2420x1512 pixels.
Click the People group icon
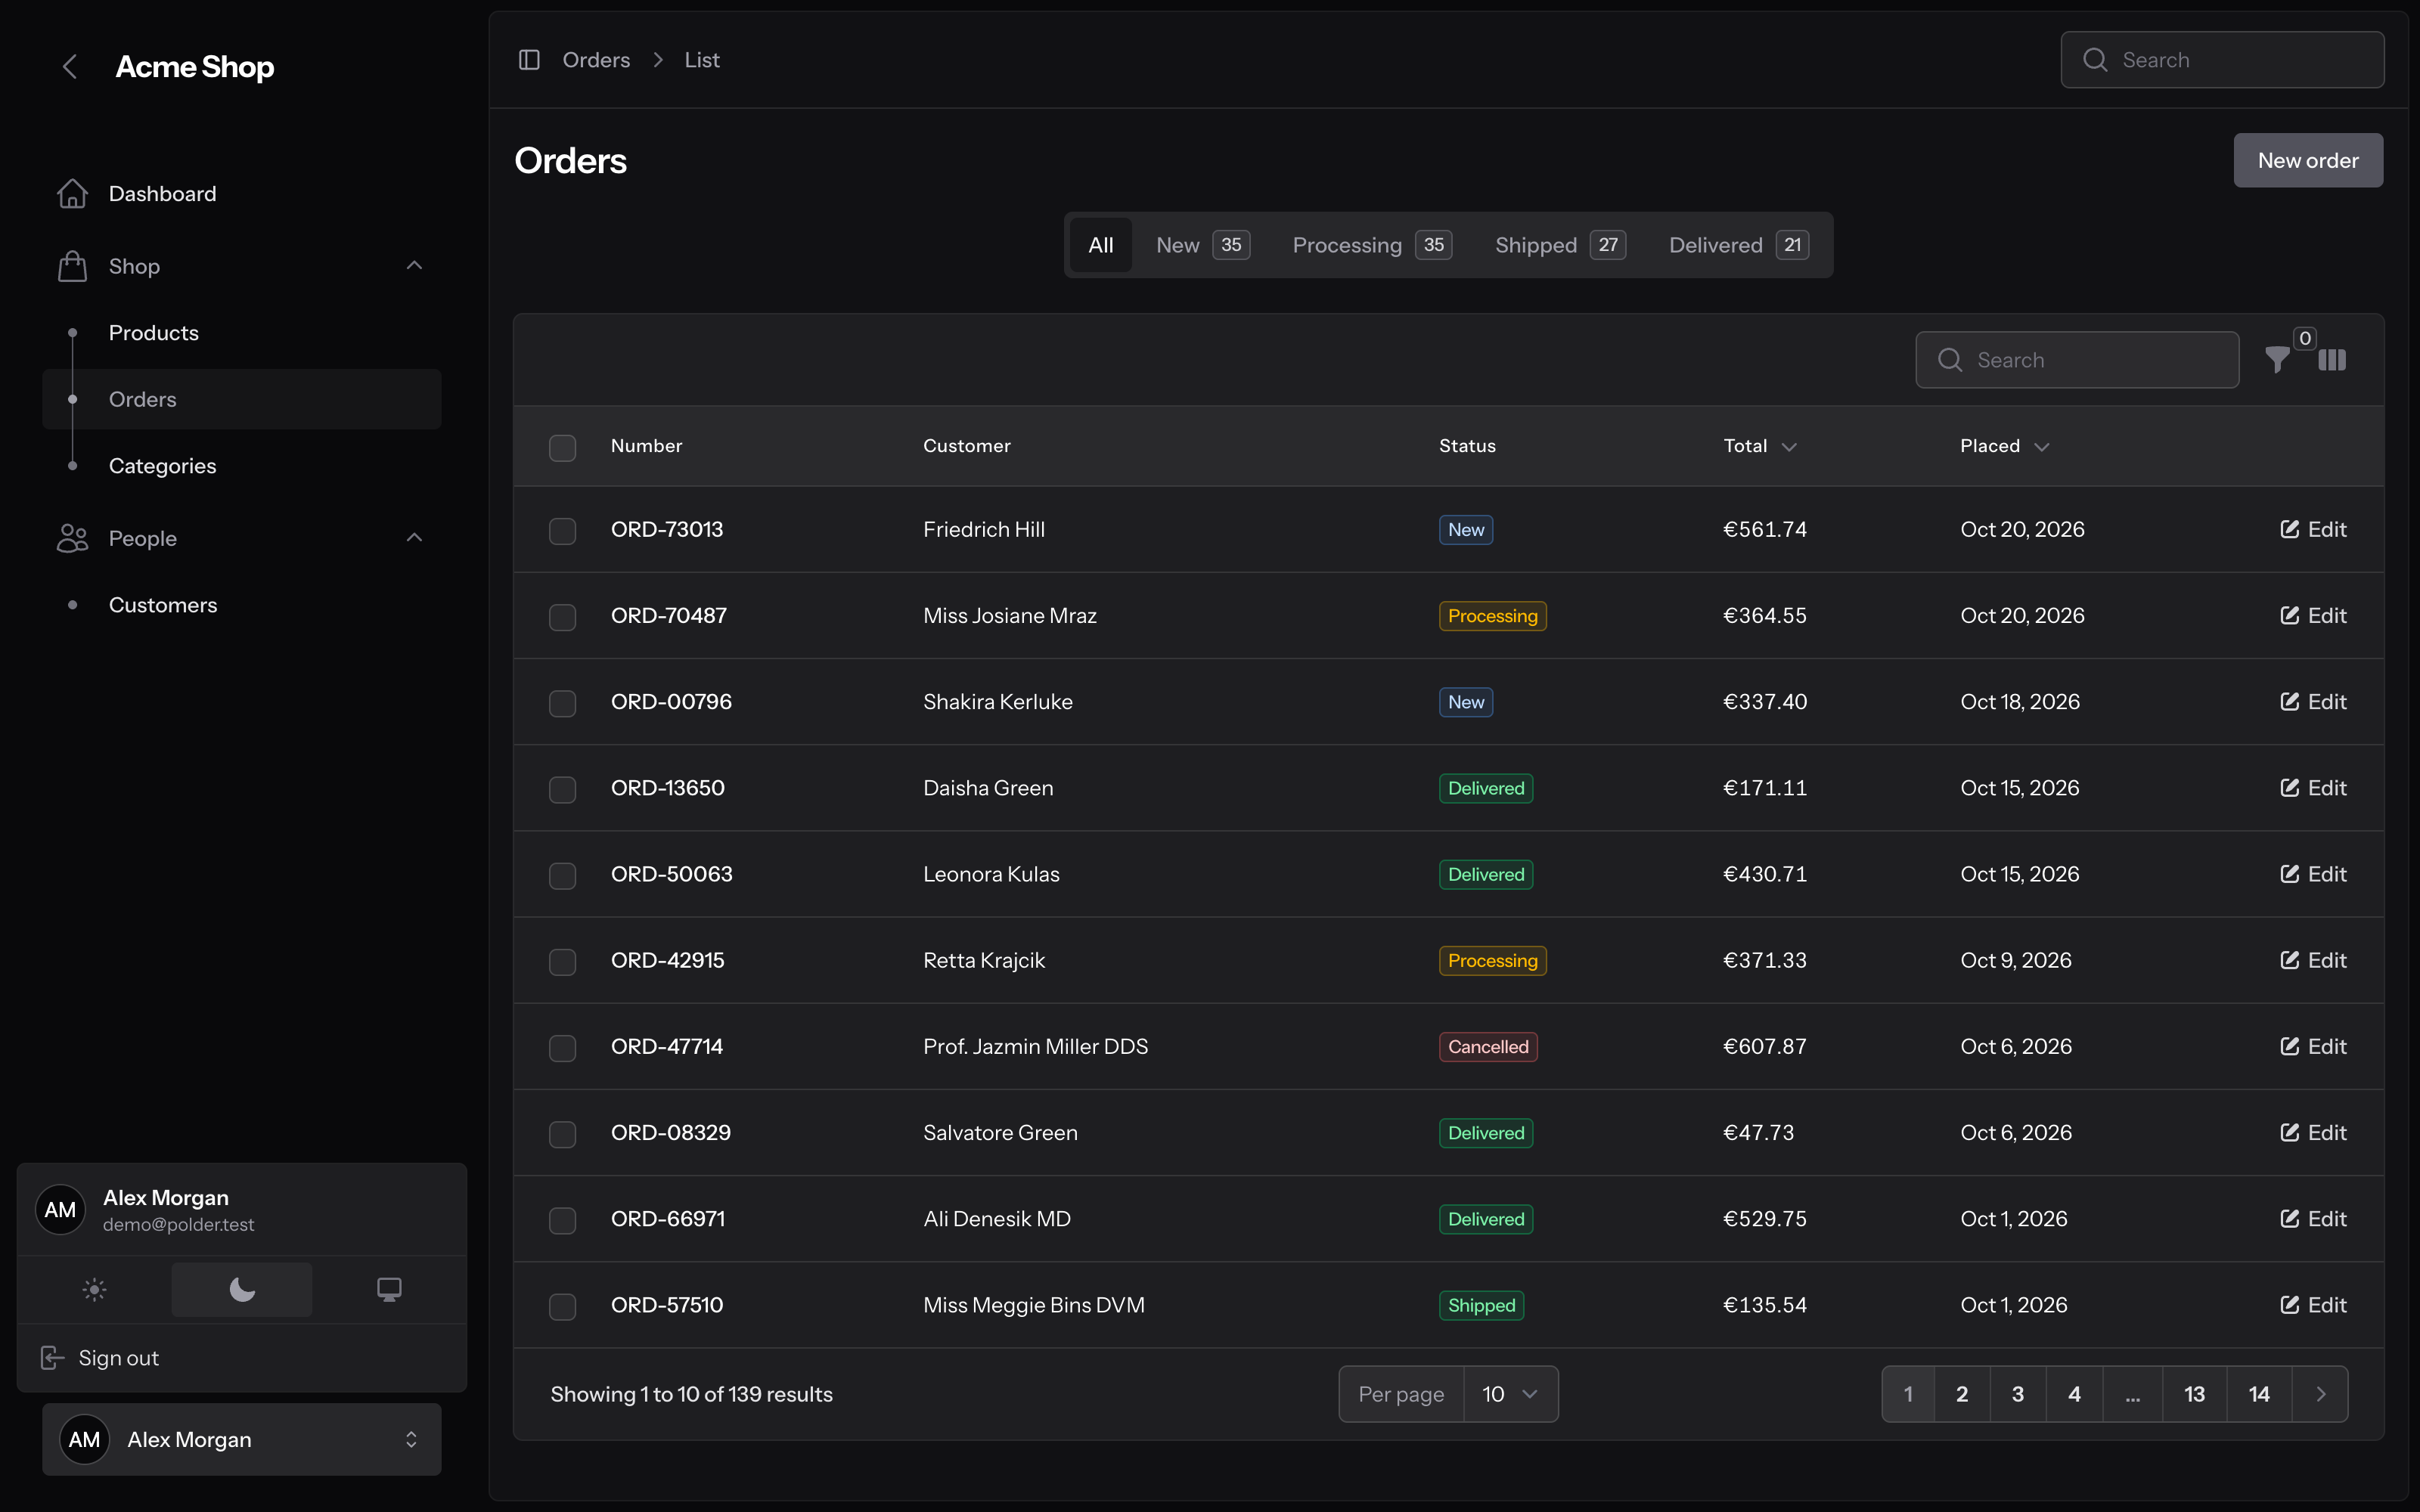point(72,538)
